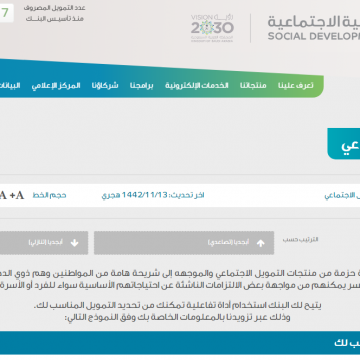Click the up arrow sort icon
This screenshot has height=360, width=360.
[261, 243]
